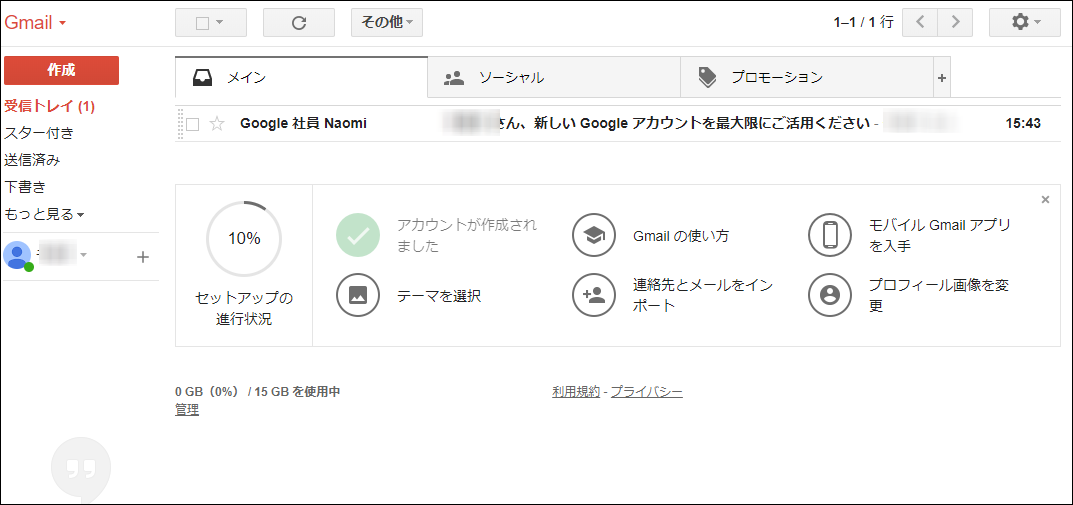1073x505 pixels.
Task: Click the テーマを選択 picture icon
Action: coord(357,295)
